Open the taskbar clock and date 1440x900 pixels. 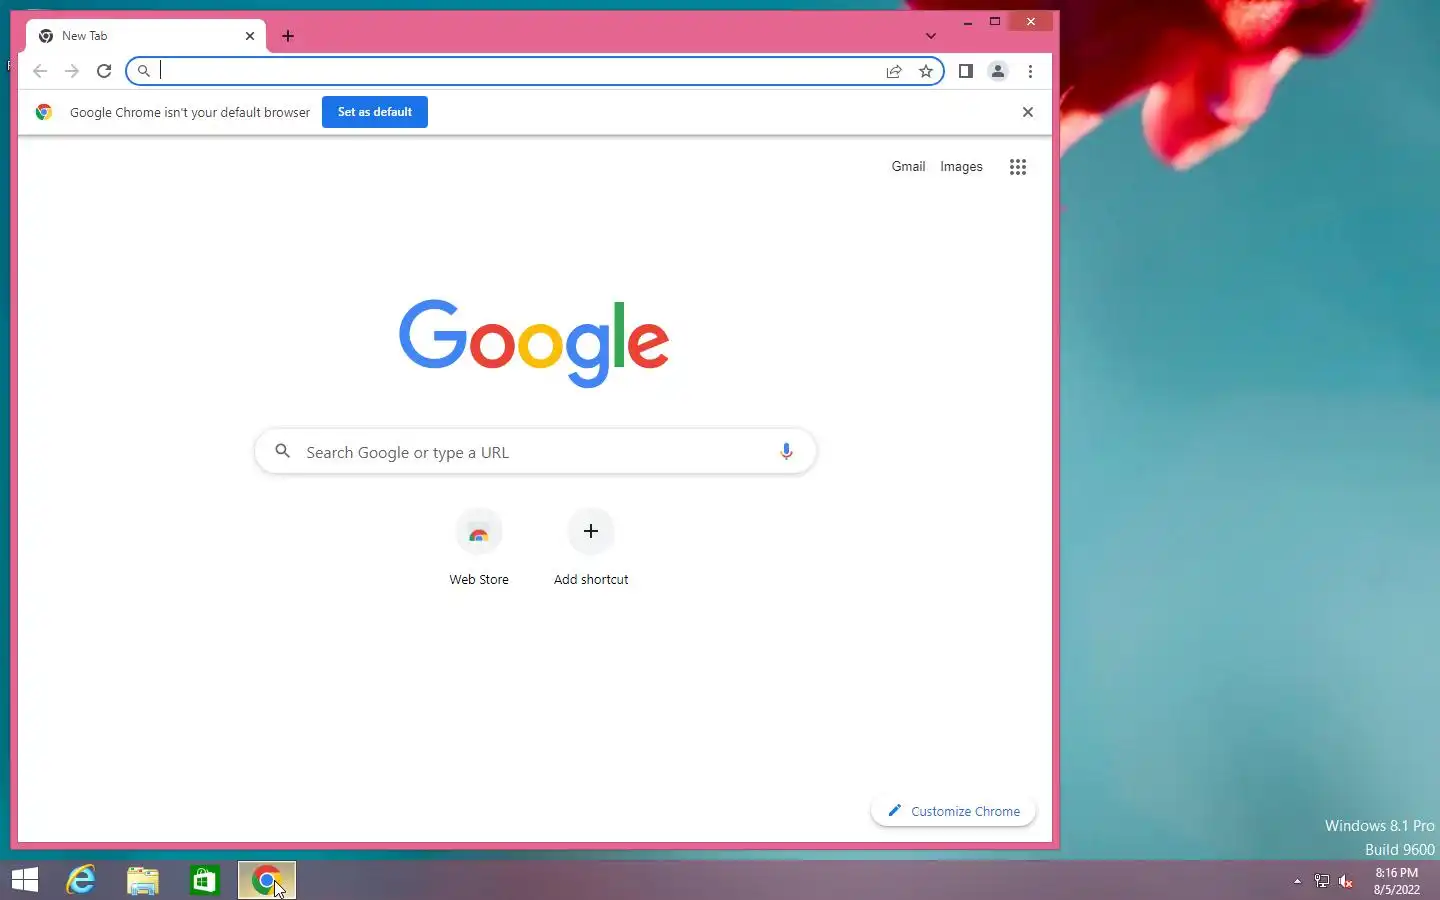1397,881
